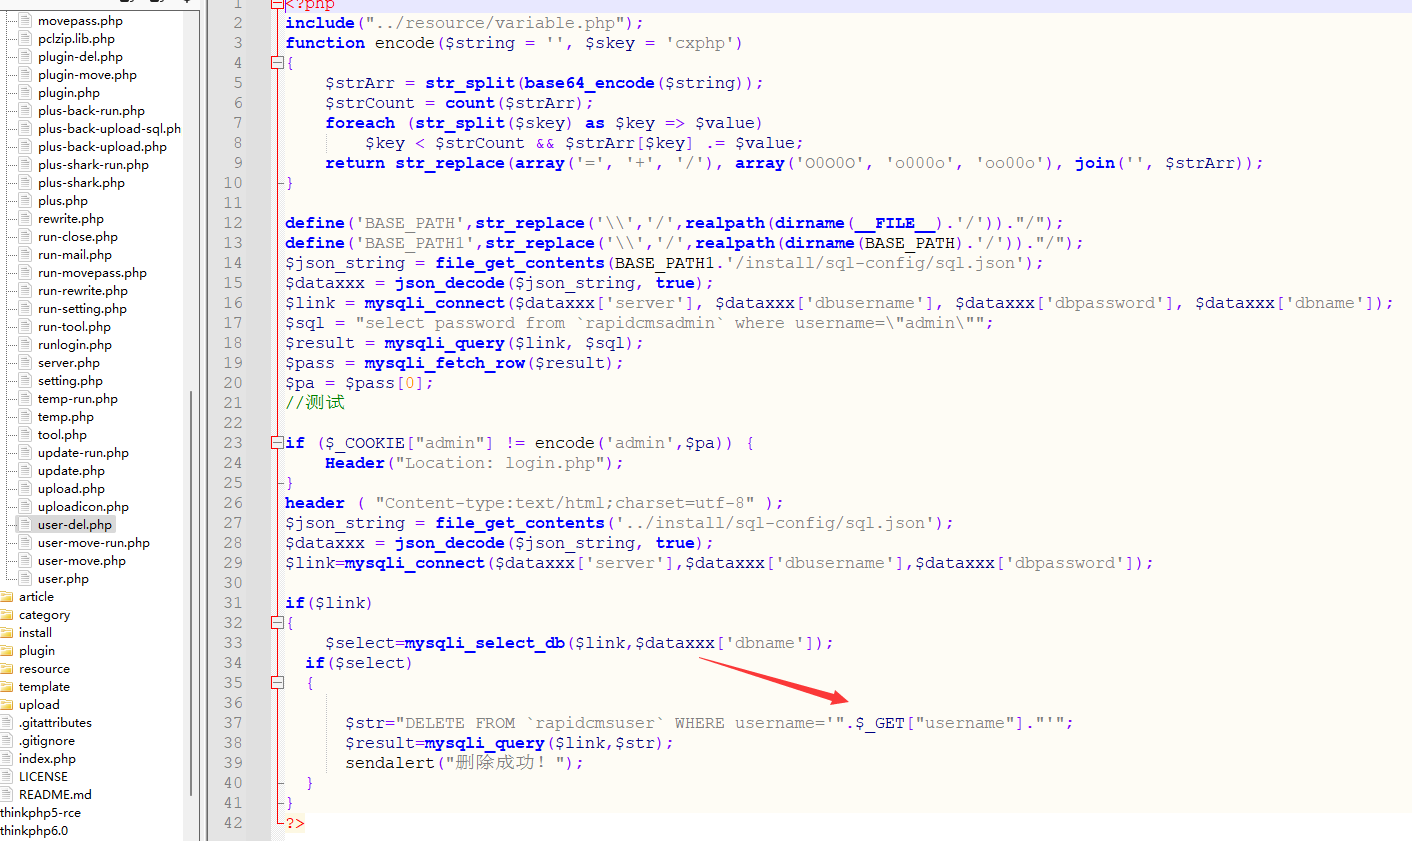
Task: Open user-move.php in the file tree
Action: click(x=82, y=561)
